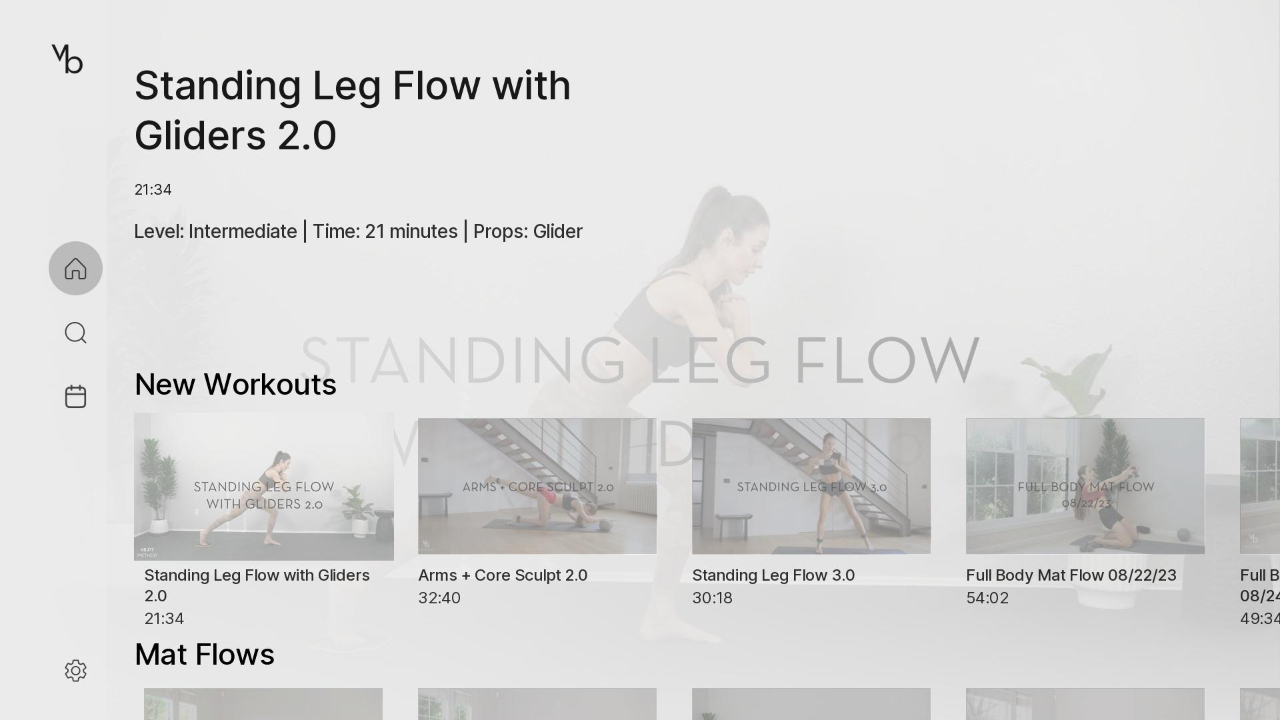
Task: Open Arms + Core Sculpt 2.0 thumbnail
Action: (537, 486)
